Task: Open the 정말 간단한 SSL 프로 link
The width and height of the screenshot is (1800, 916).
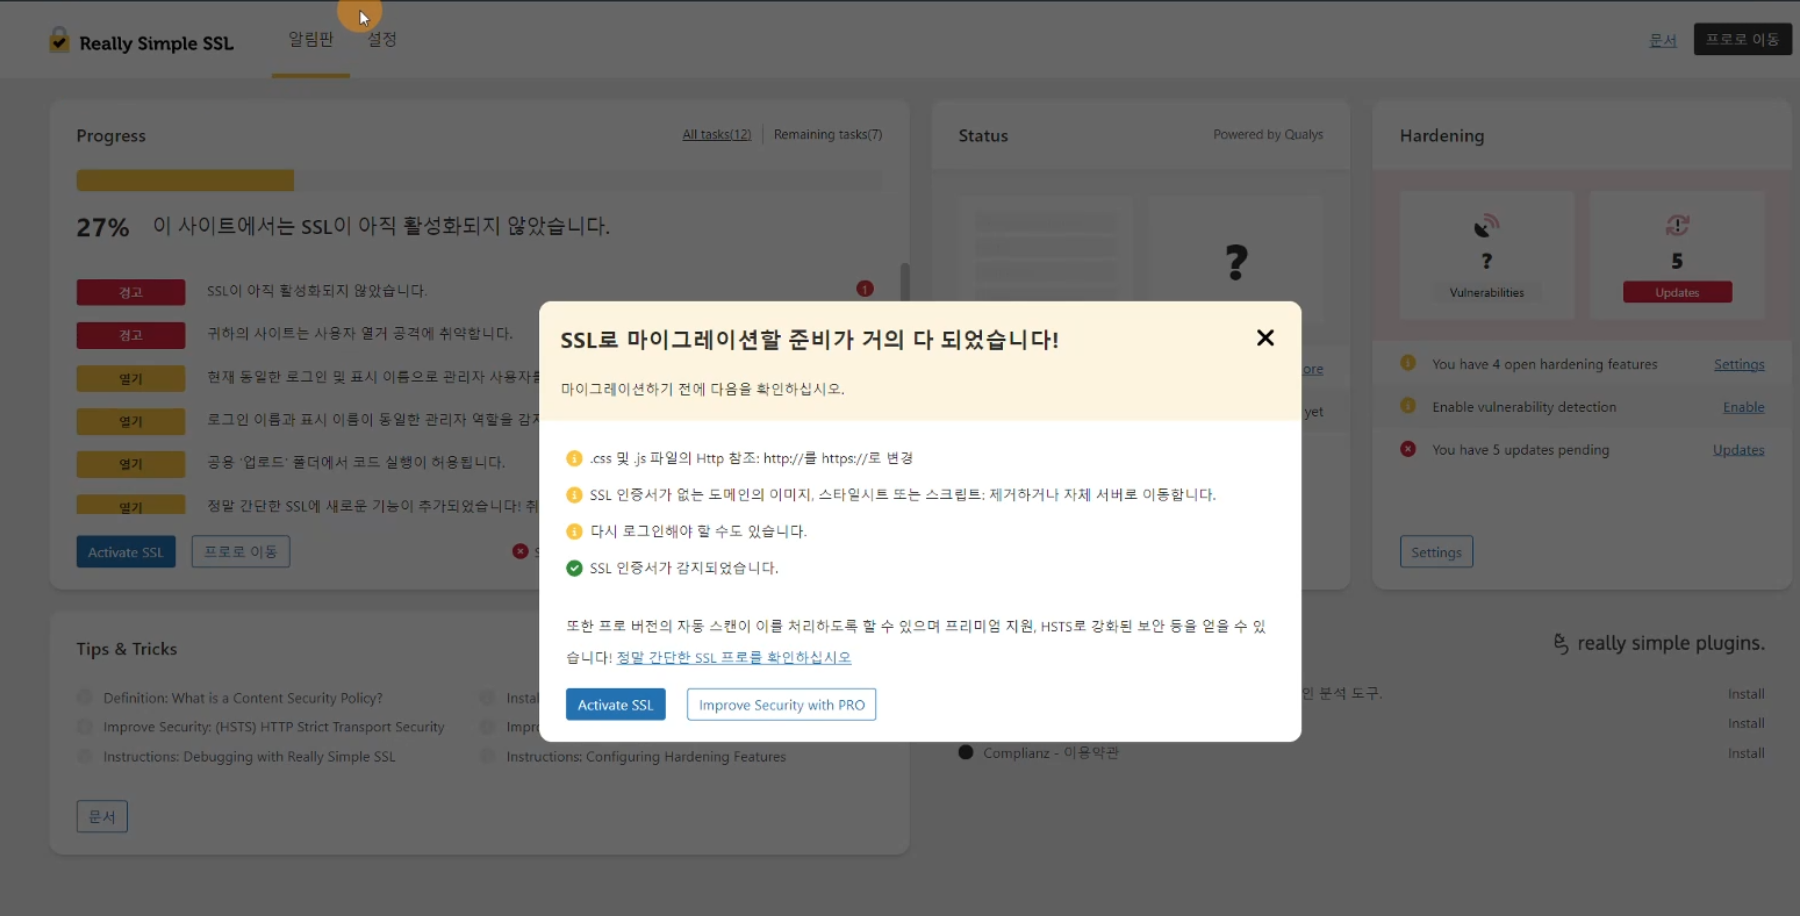Action: pyautogui.click(x=734, y=657)
